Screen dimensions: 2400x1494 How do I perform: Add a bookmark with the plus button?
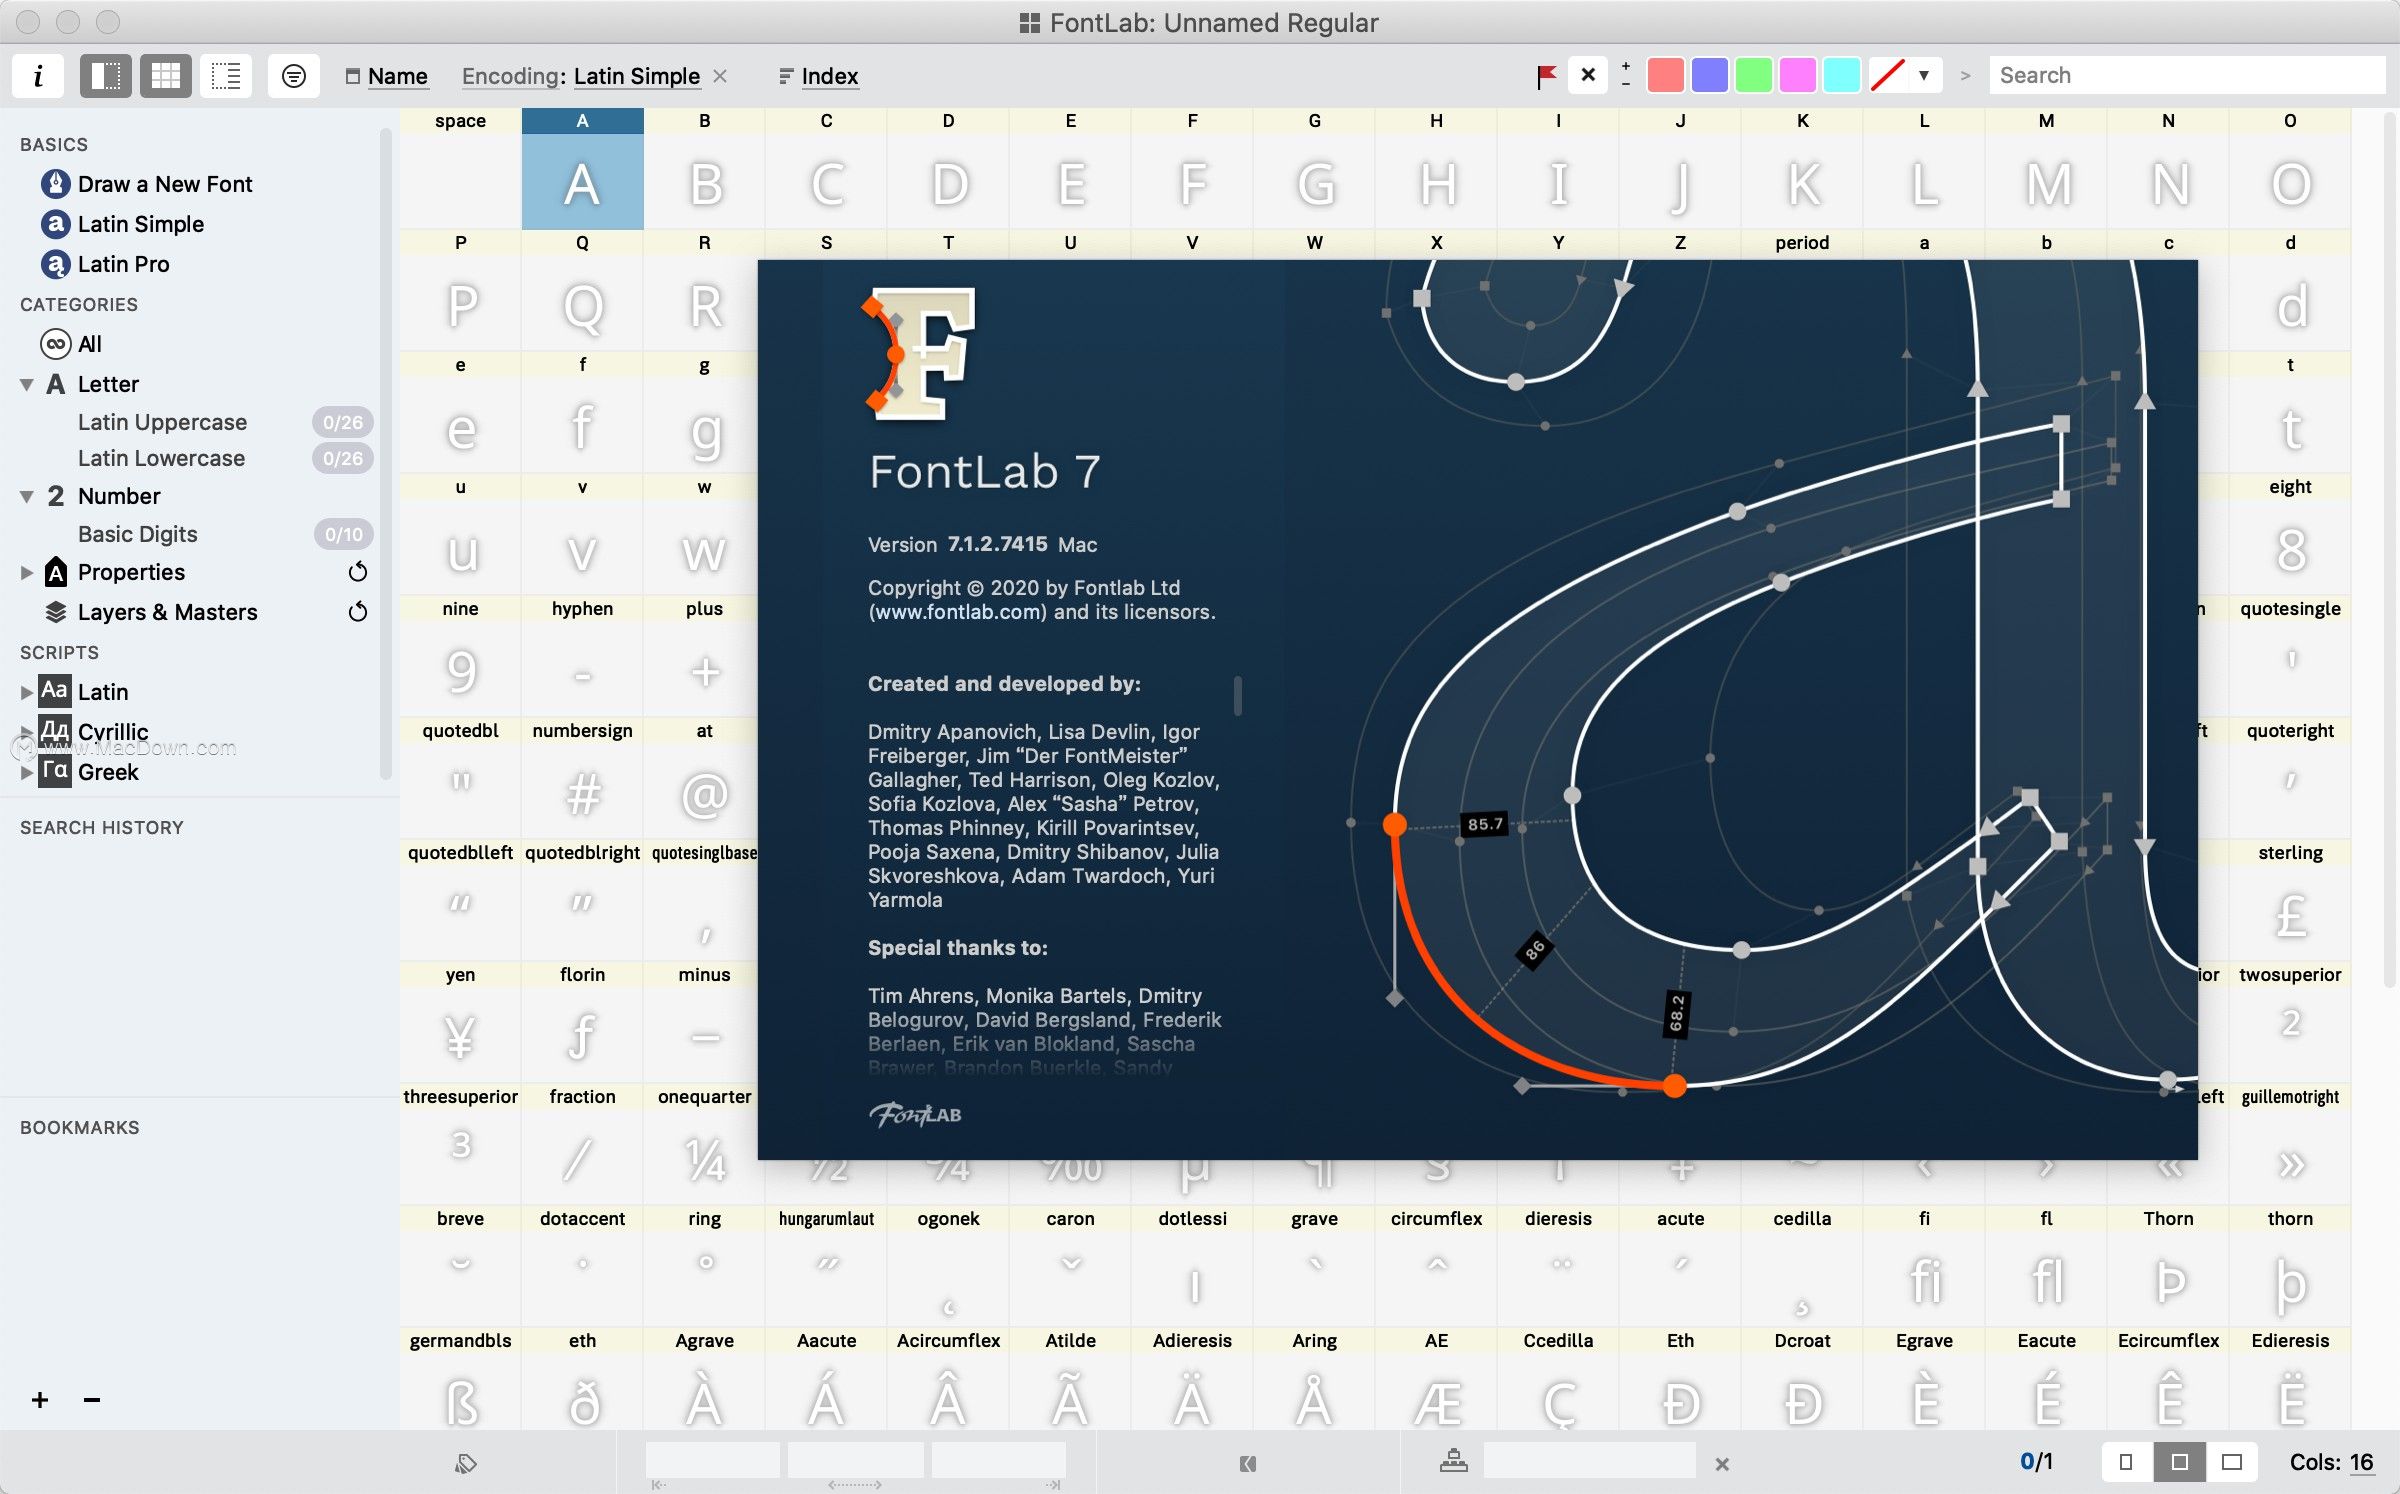(x=40, y=1400)
